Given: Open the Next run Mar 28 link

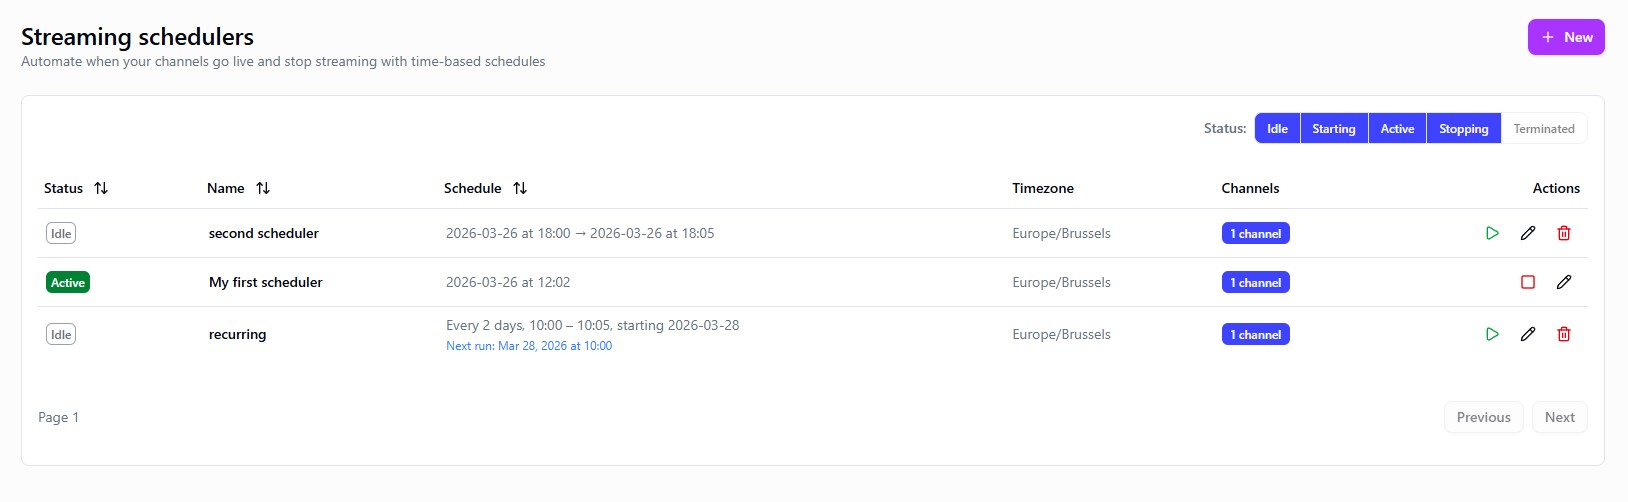Looking at the screenshot, I should 529,346.
